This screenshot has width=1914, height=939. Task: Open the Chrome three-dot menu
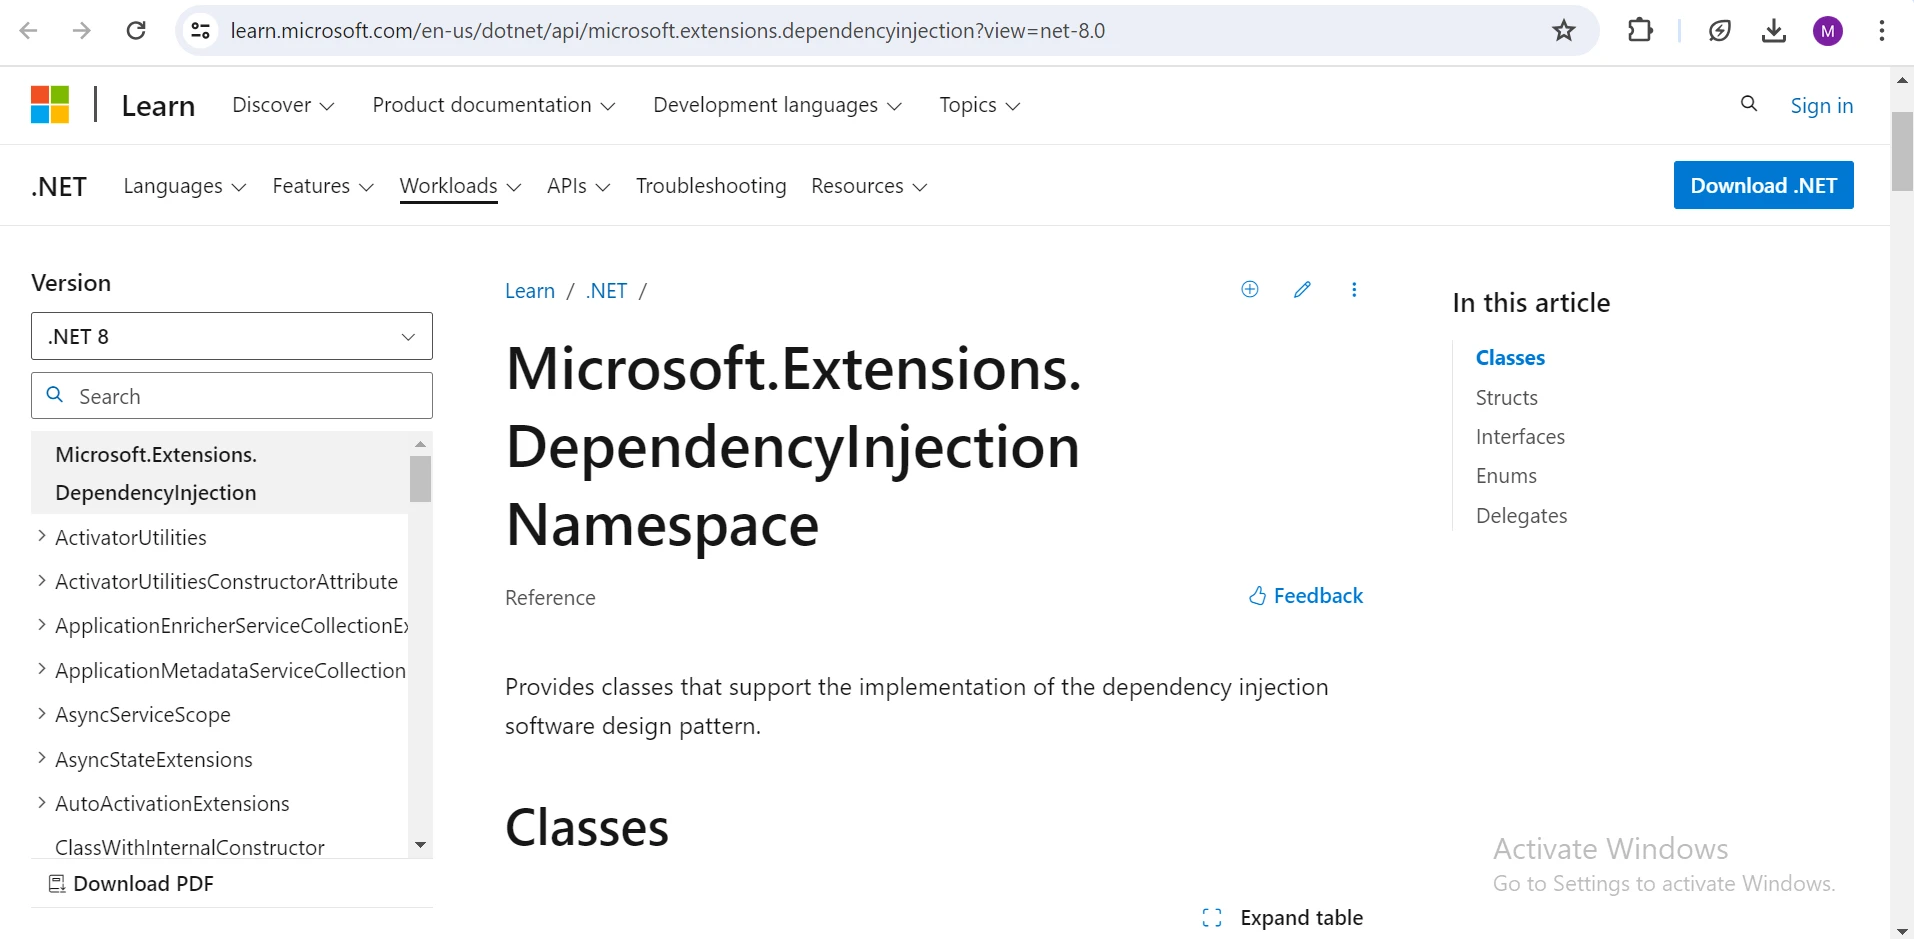pyautogui.click(x=1882, y=31)
